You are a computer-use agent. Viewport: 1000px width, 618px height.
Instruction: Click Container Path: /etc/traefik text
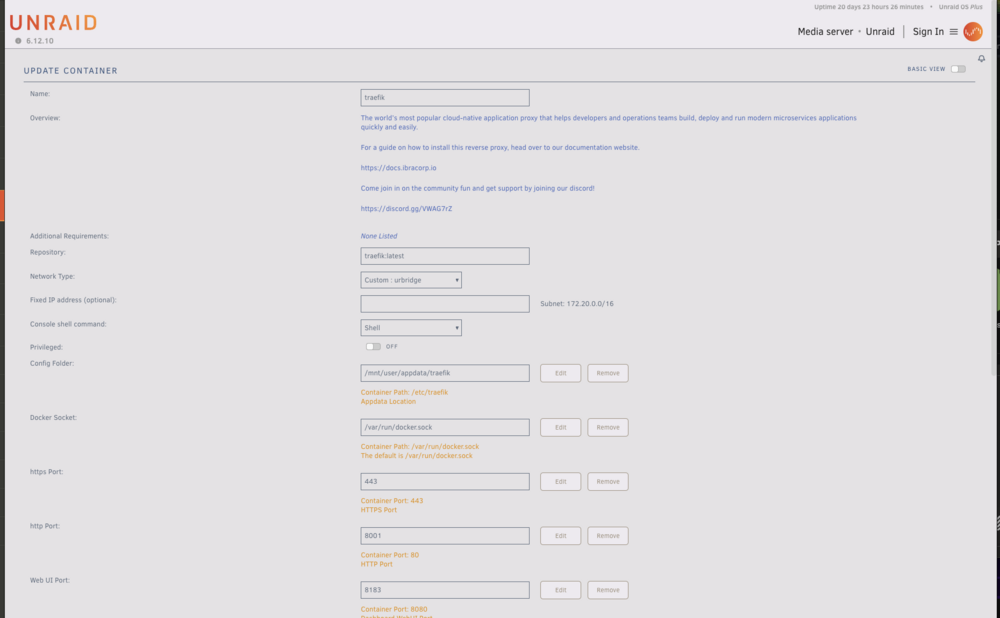[404, 392]
